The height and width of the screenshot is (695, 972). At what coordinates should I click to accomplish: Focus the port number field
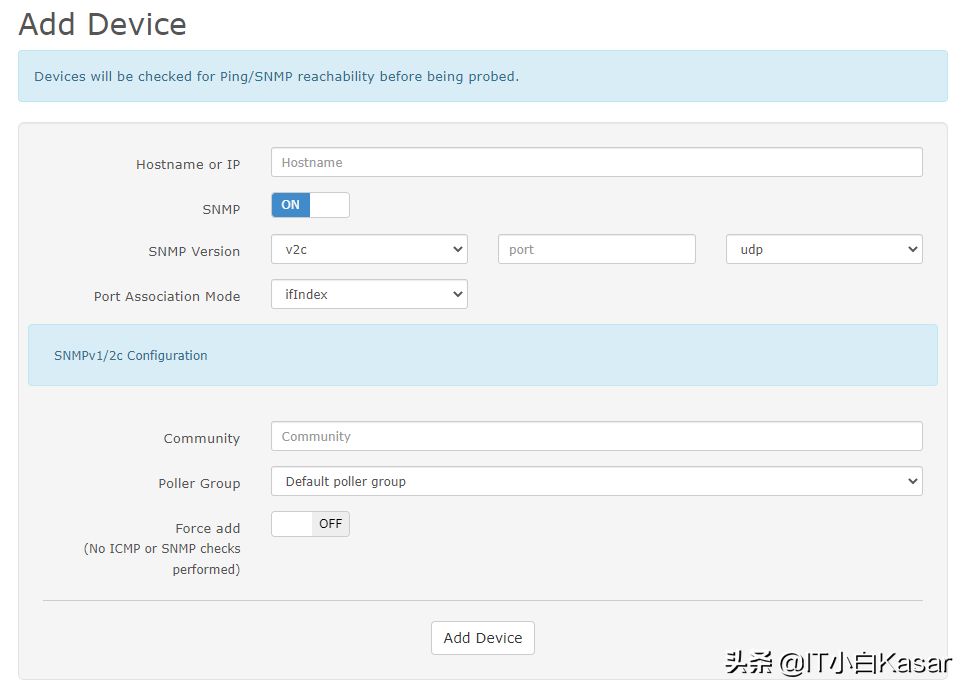pos(596,249)
